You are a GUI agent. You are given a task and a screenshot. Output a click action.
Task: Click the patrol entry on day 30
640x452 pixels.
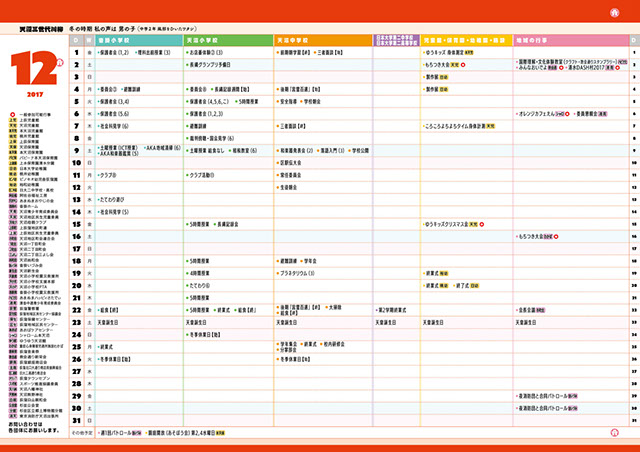(548, 408)
